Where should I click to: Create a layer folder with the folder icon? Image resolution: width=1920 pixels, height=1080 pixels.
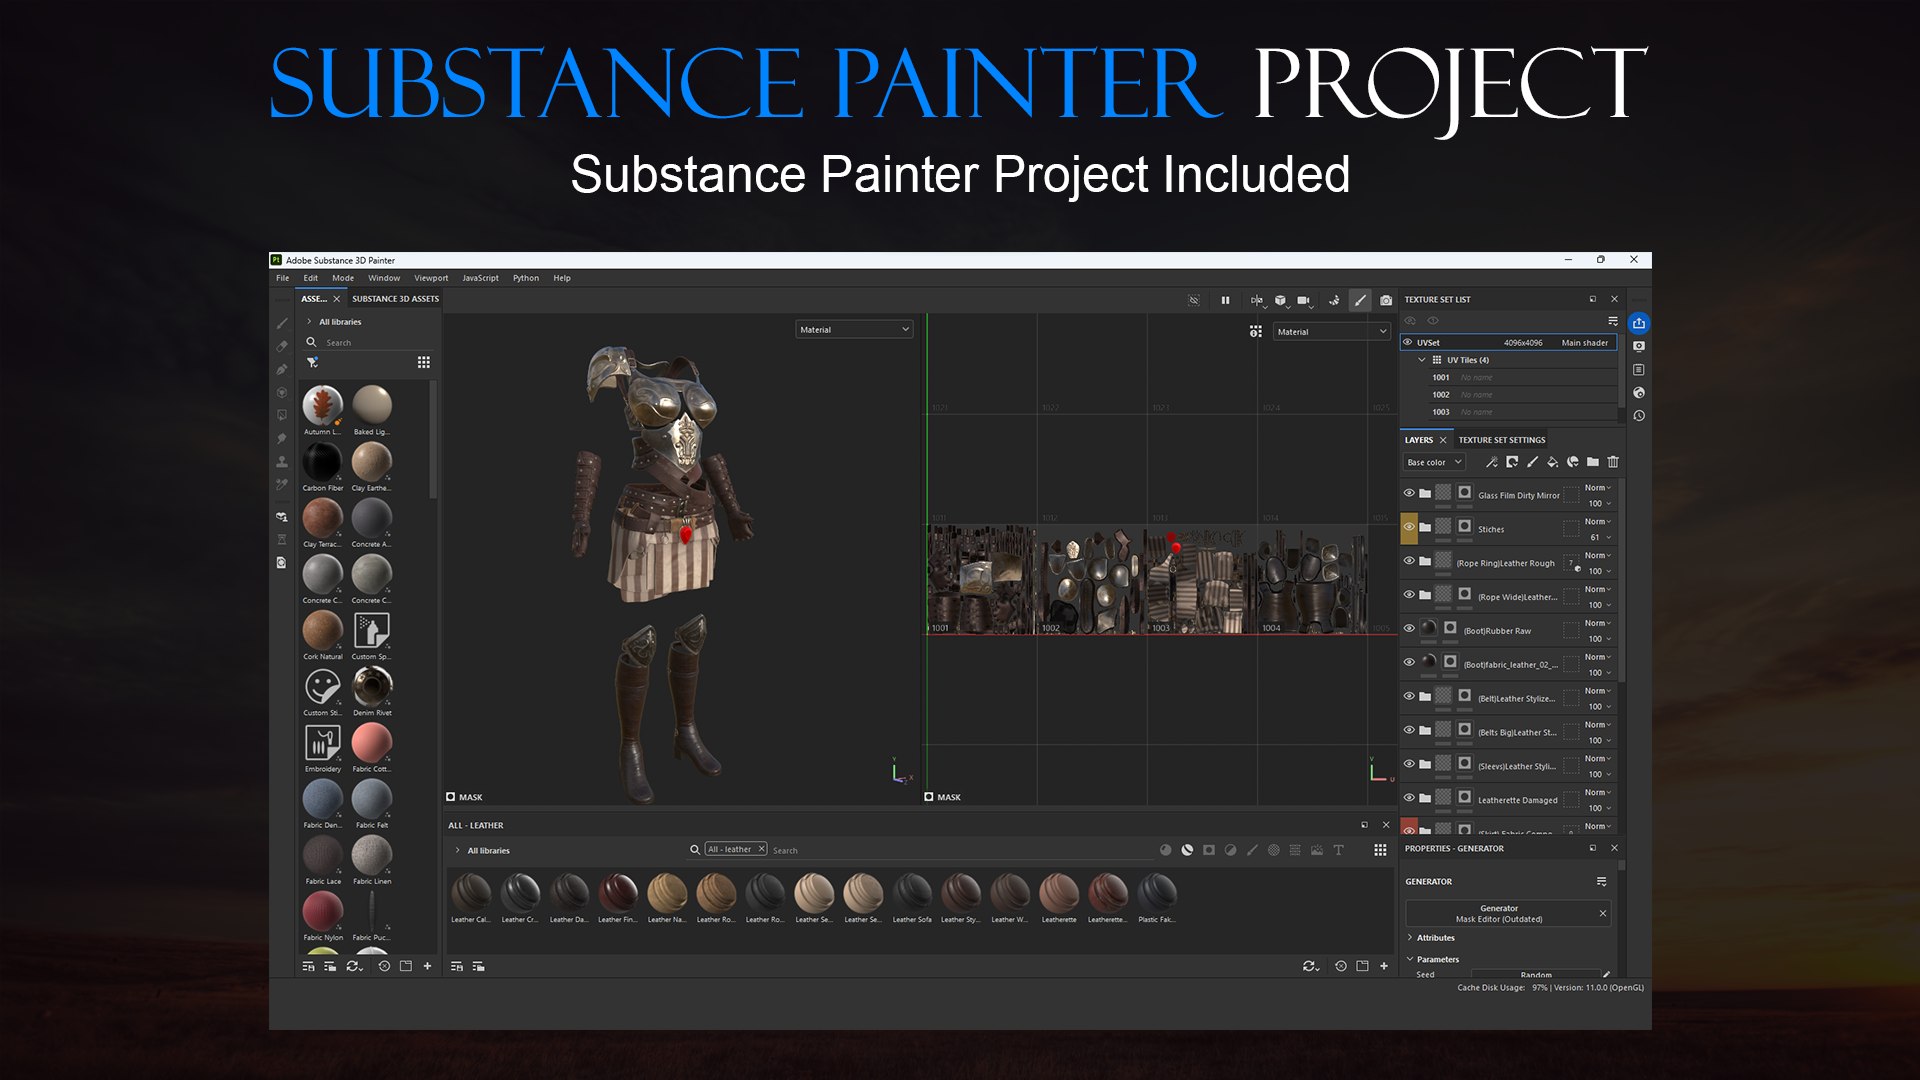coord(1593,462)
